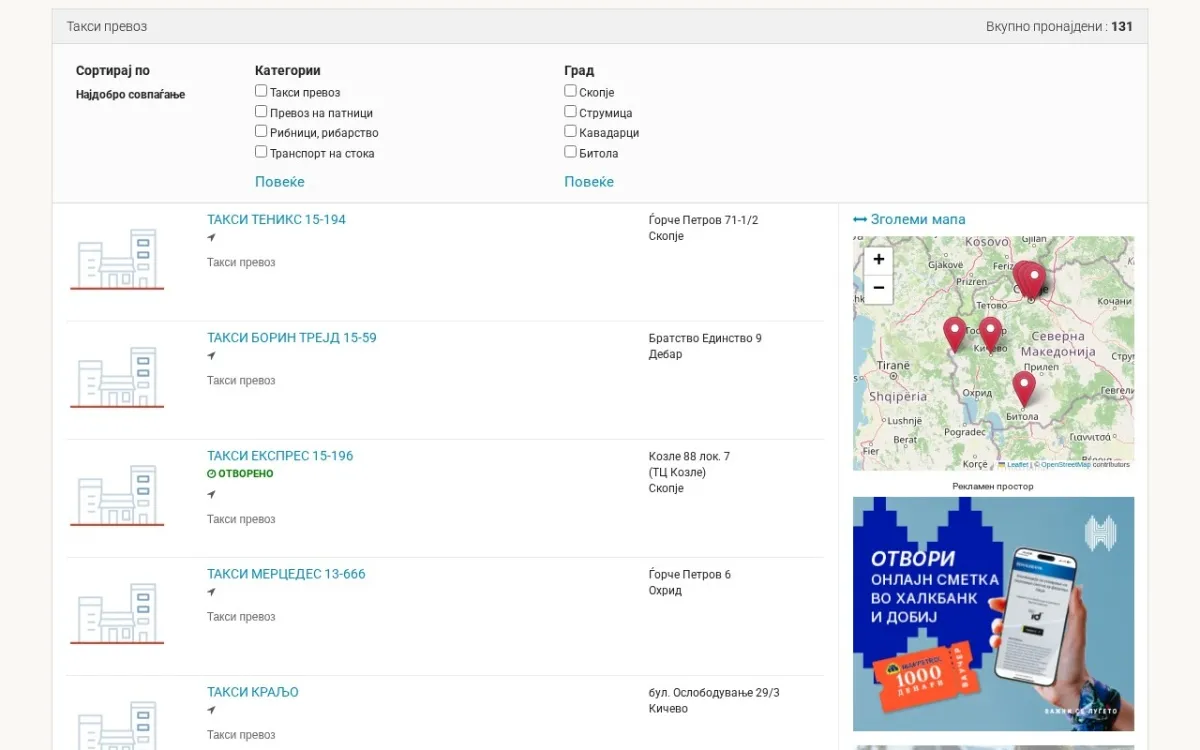1200x750 pixels.
Task: Click the location arrow under ТАКСИ ТЕНИКС 15-194
Action: pyautogui.click(x=211, y=238)
